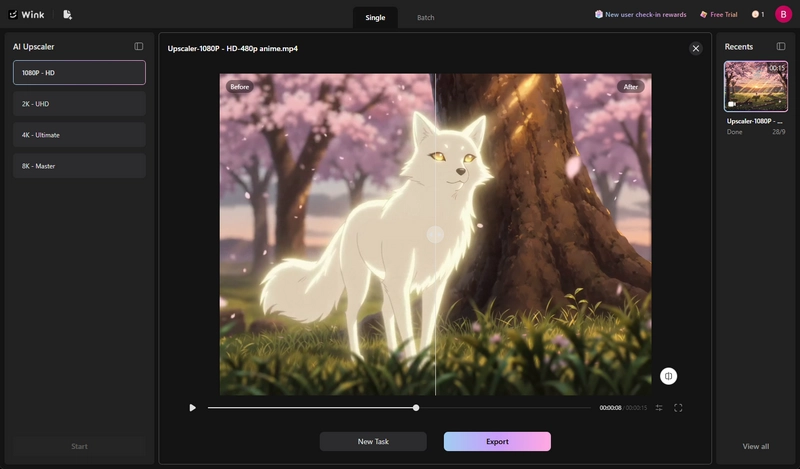Toggle the compare view circular button

pyautogui.click(x=668, y=376)
